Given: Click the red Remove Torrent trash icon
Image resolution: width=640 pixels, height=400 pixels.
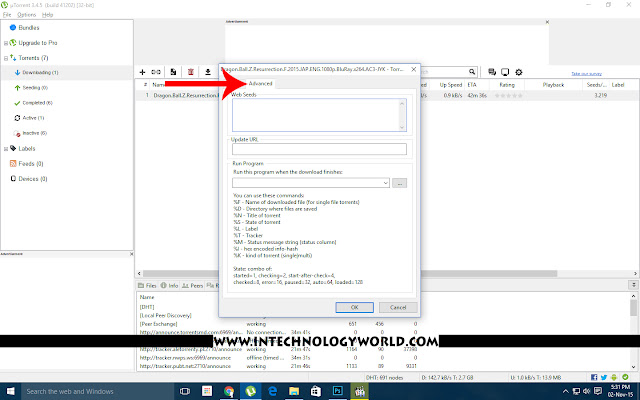Looking at the screenshot, I should (x=191, y=72).
